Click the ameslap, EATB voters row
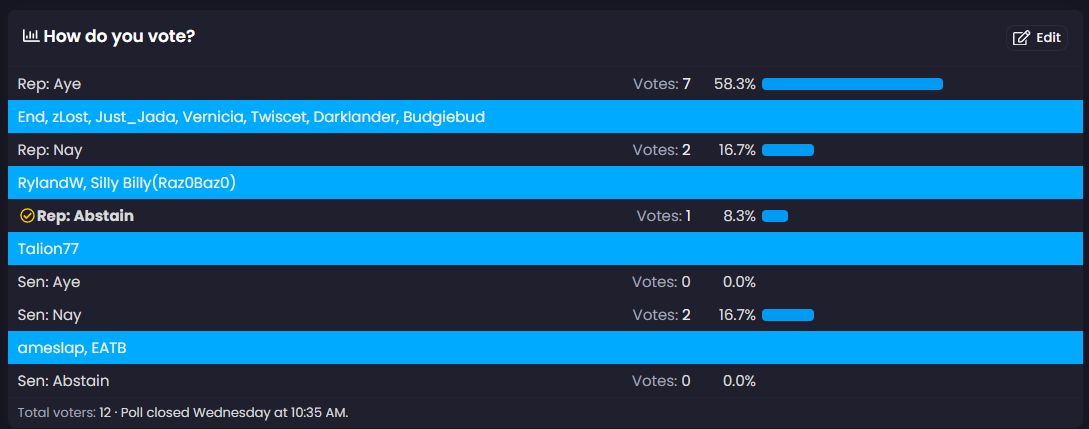This screenshot has height=429, width=1089. pos(72,348)
